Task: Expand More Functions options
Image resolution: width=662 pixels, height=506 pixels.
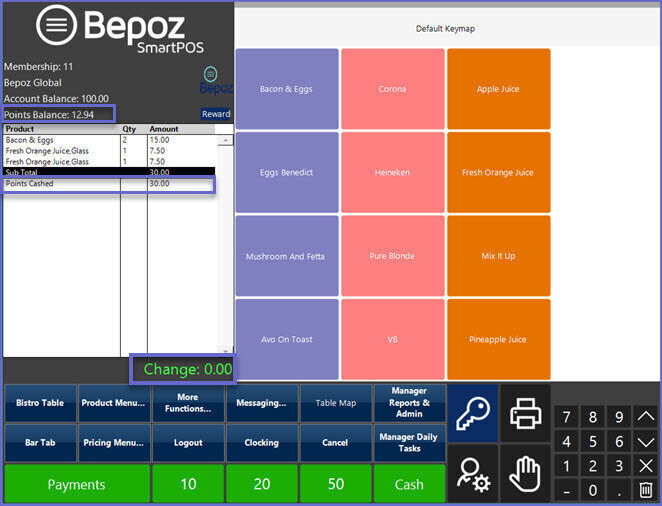Action: click(x=187, y=403)
